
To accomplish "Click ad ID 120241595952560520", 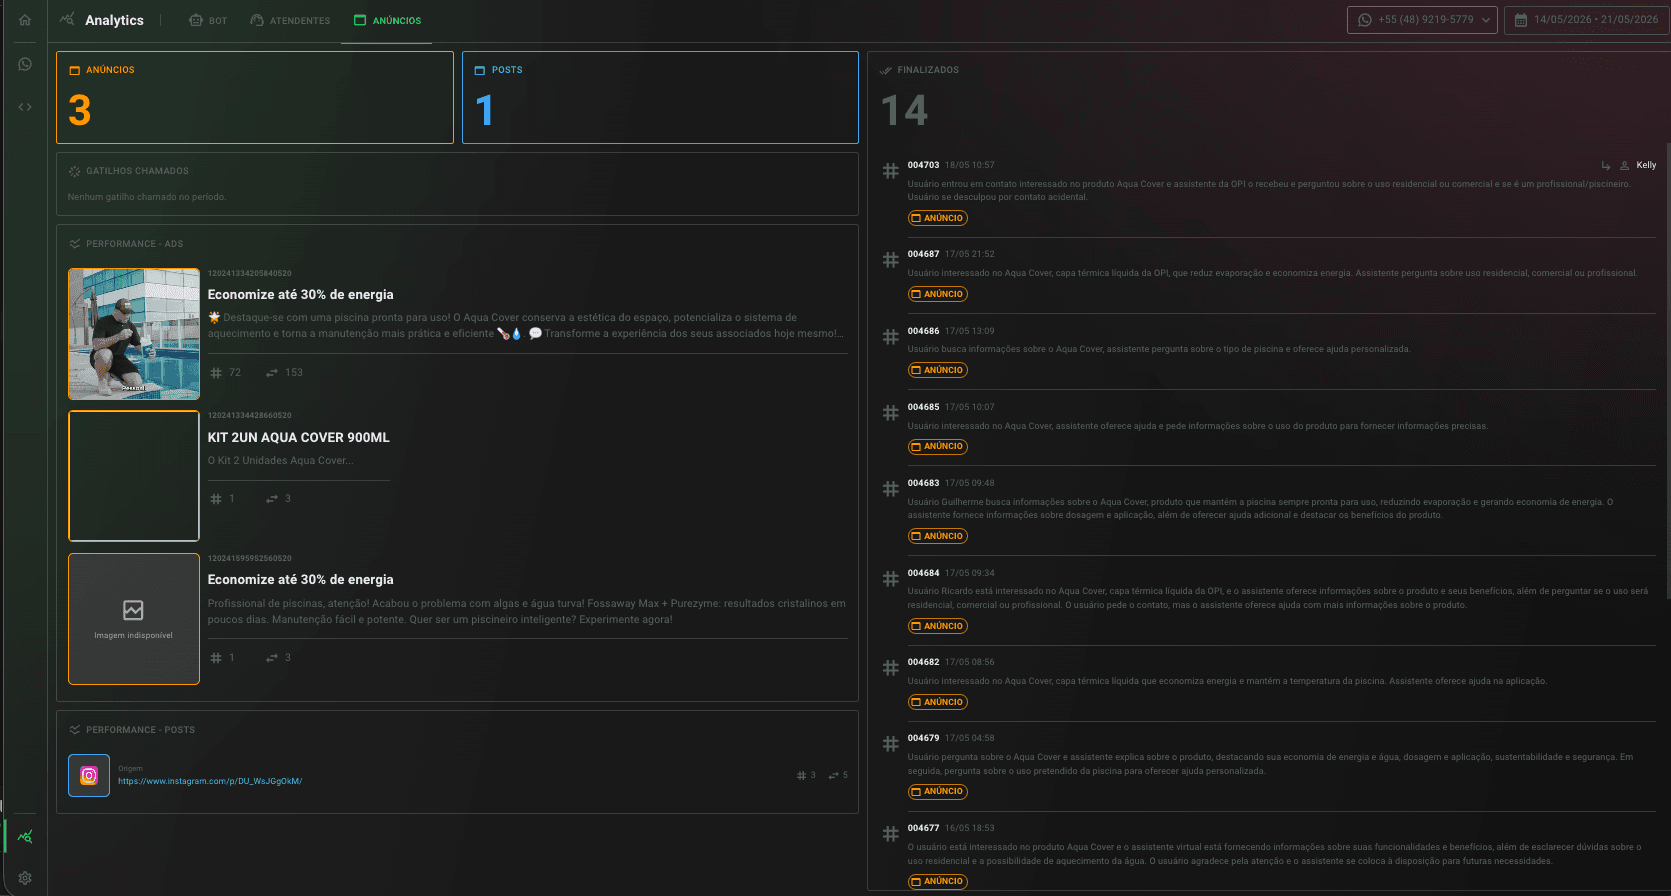I will pos(249,558).
